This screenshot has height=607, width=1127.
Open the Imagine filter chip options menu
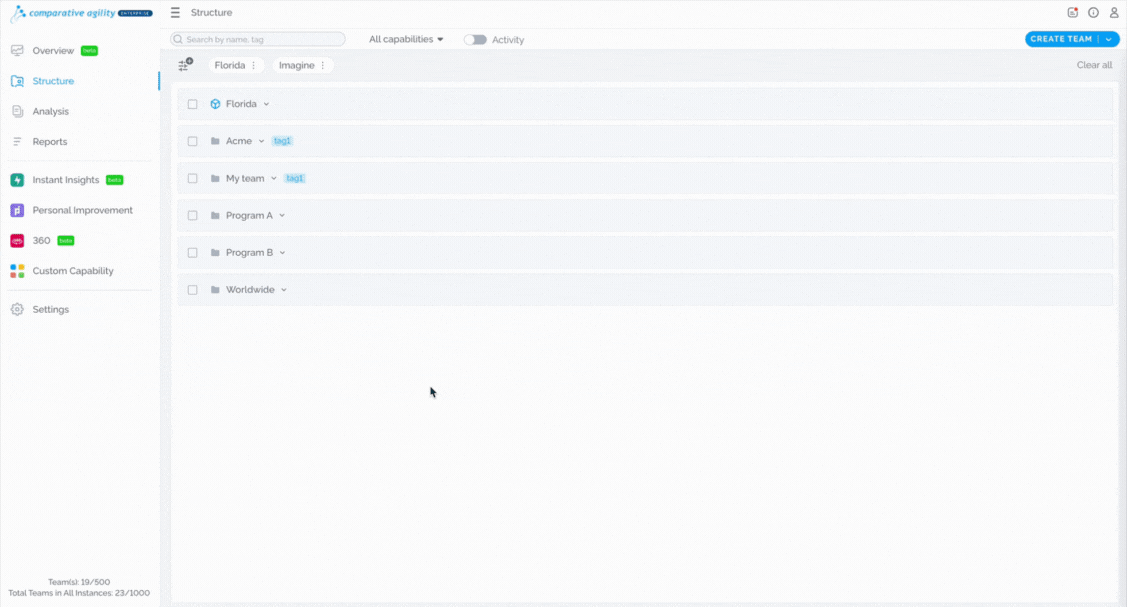point(323,65)
